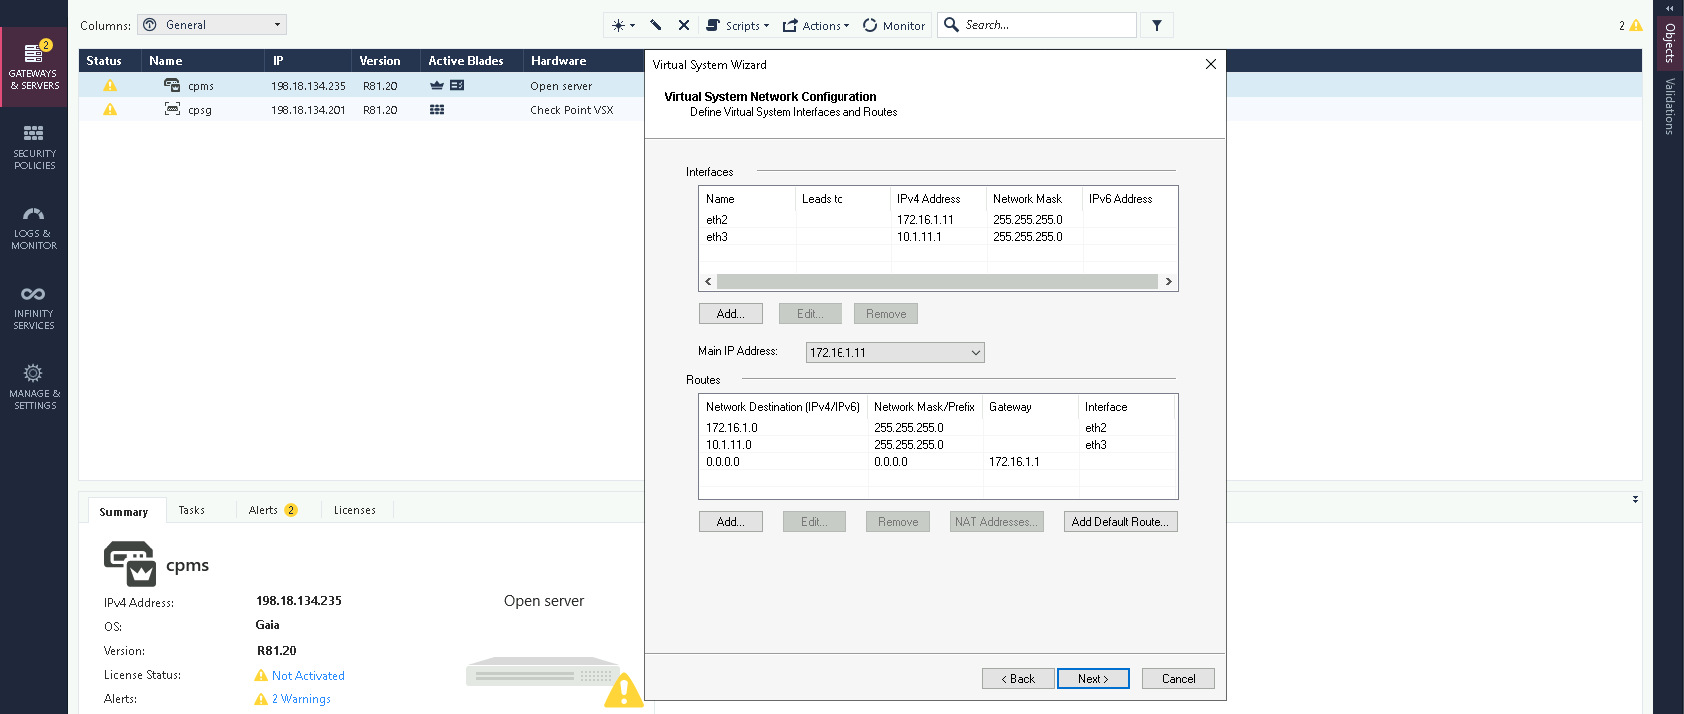Open the Gateways & Servers view
Viewport: 1684px width, 714px height.
pyautogui.click(x=34, y=66)
